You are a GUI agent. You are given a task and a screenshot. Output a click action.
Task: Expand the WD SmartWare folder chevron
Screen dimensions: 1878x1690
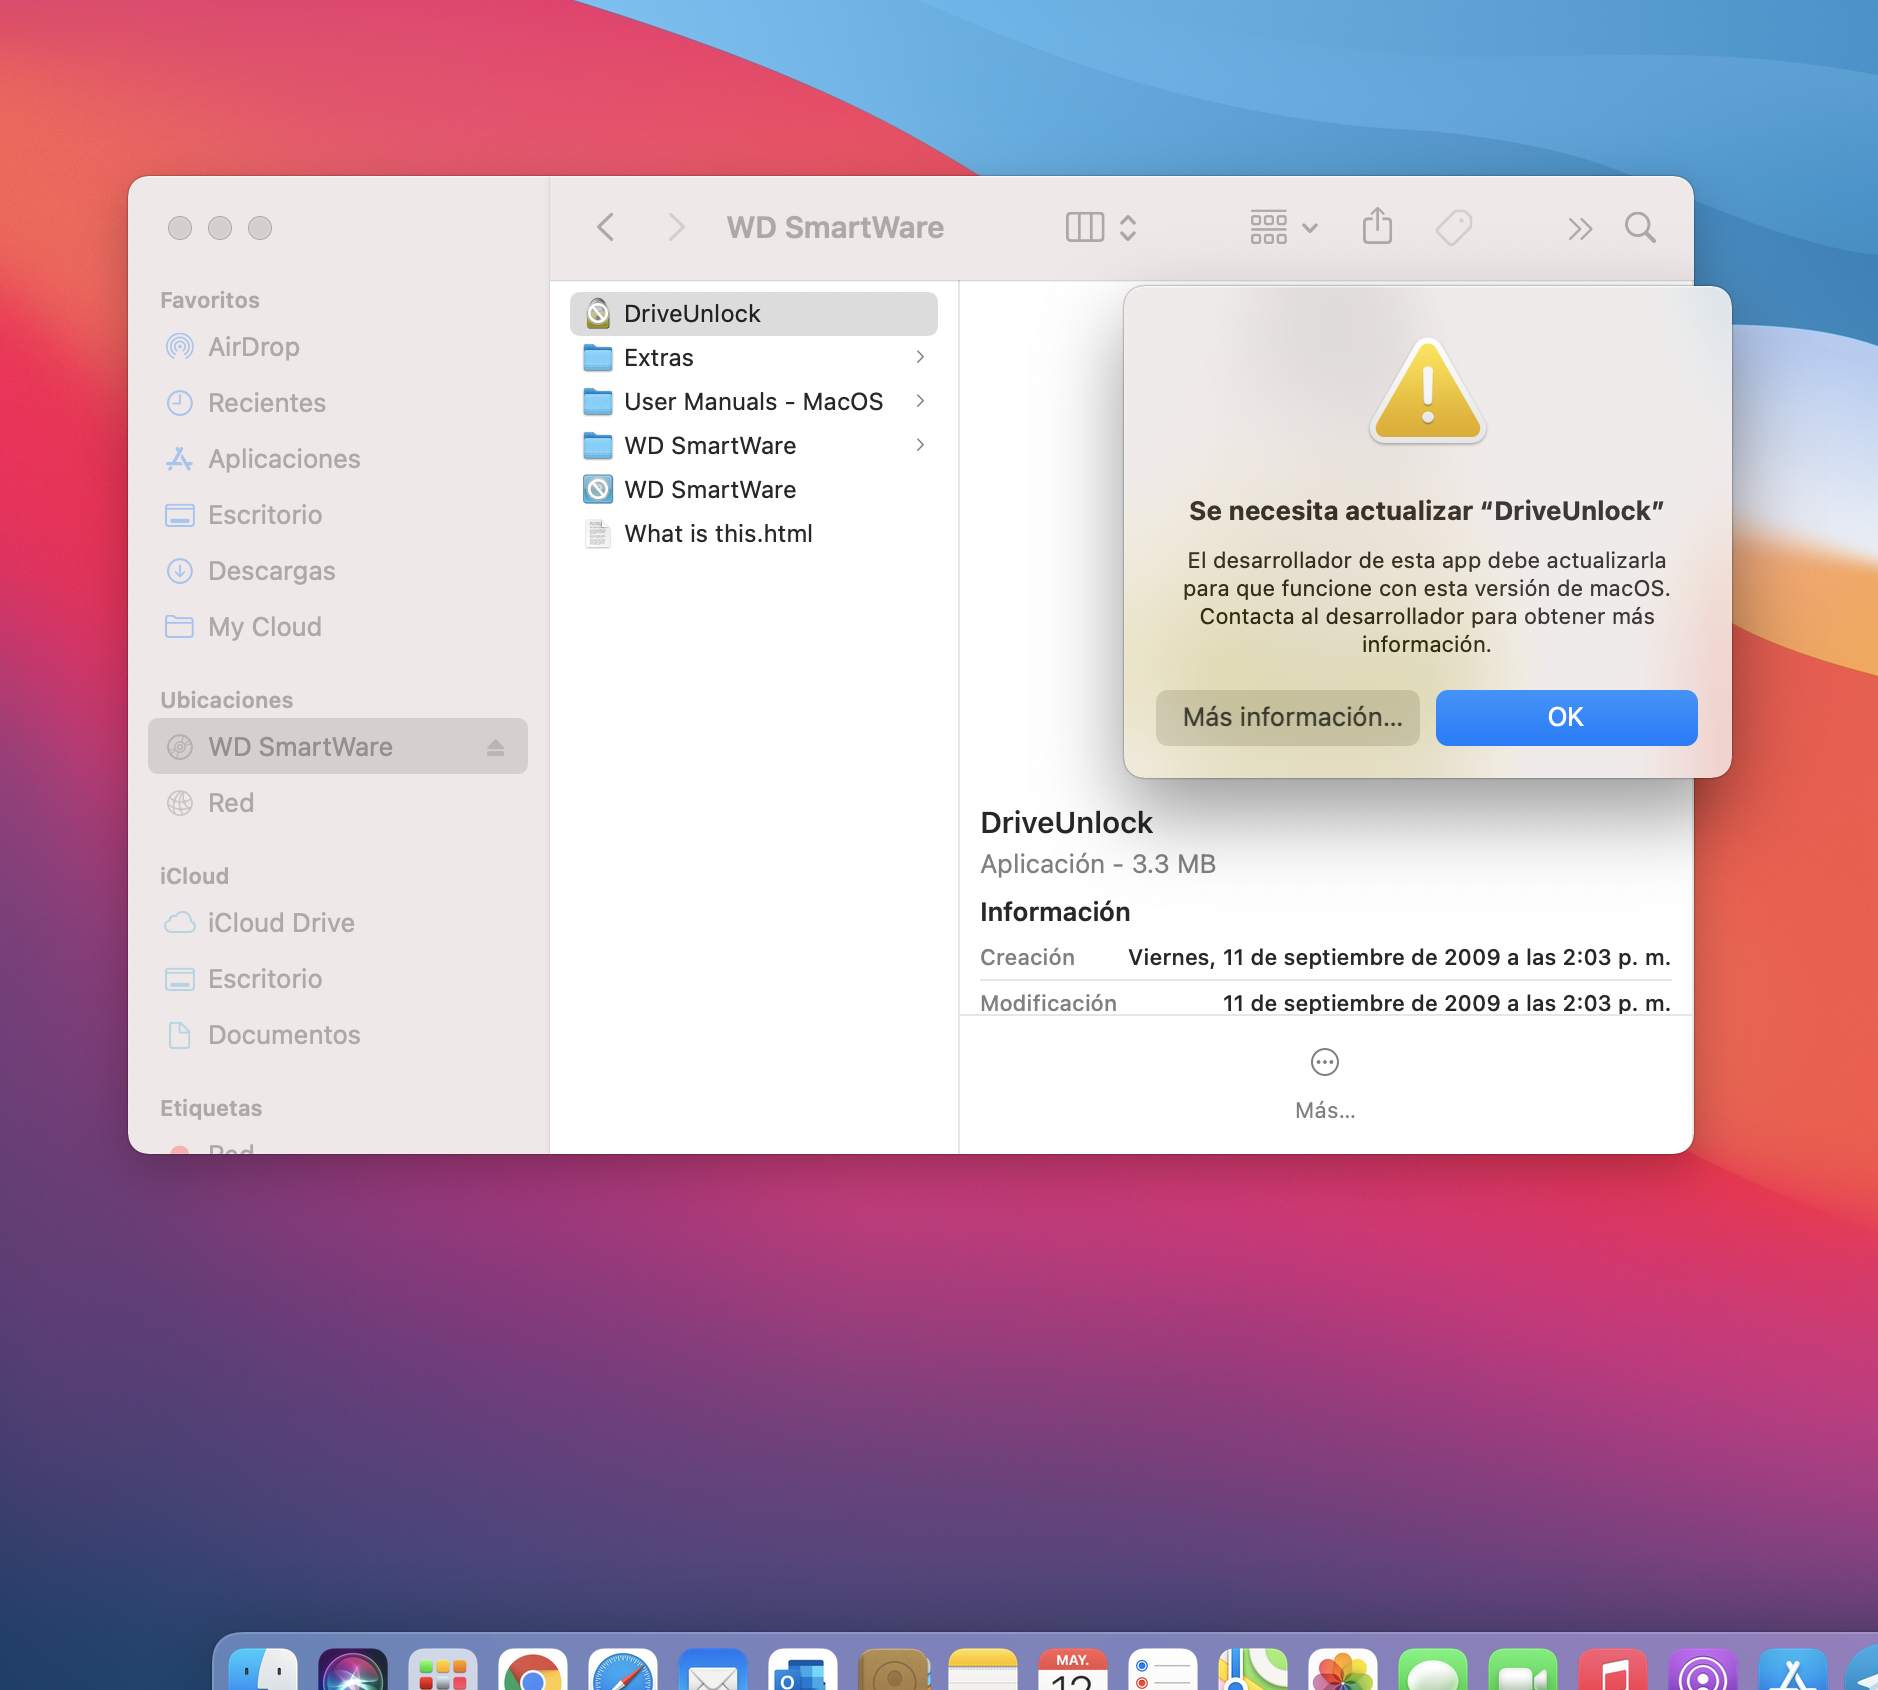coord(920,445)
